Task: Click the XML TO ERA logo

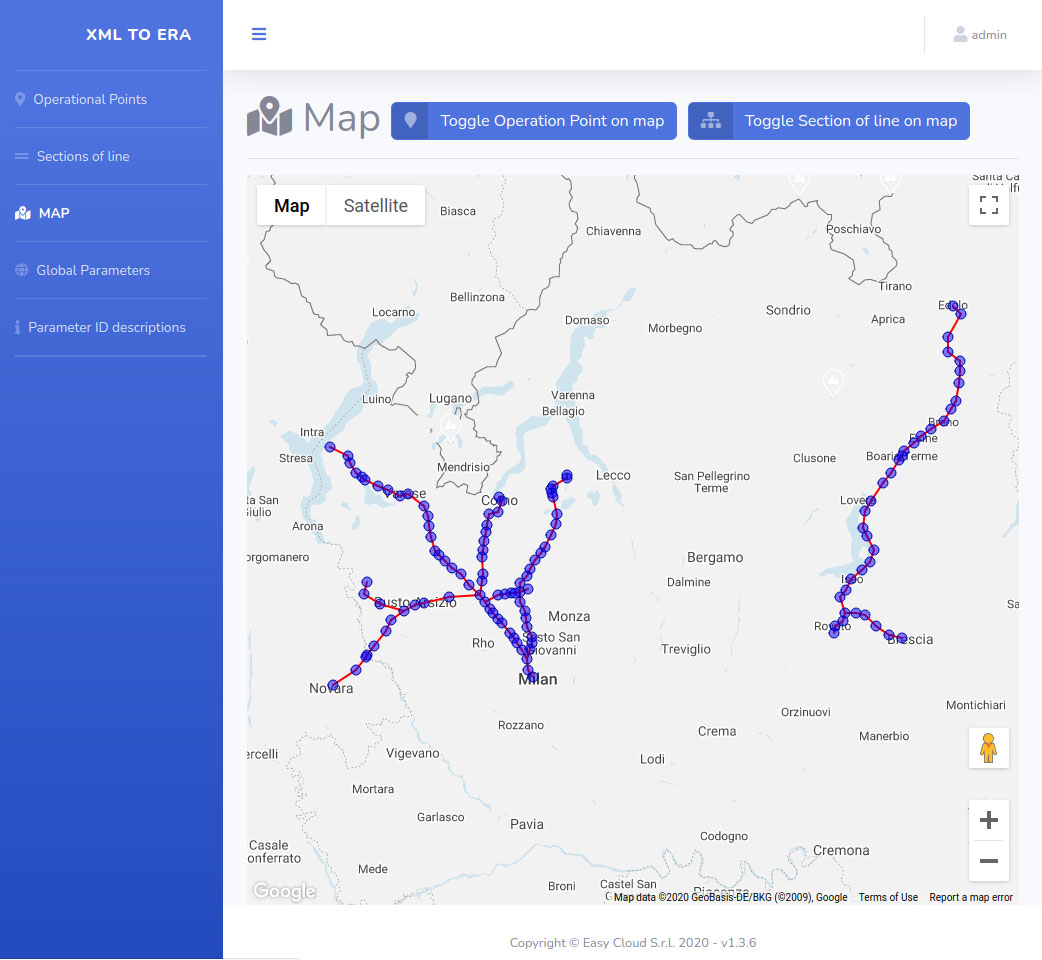Action: 138,34
